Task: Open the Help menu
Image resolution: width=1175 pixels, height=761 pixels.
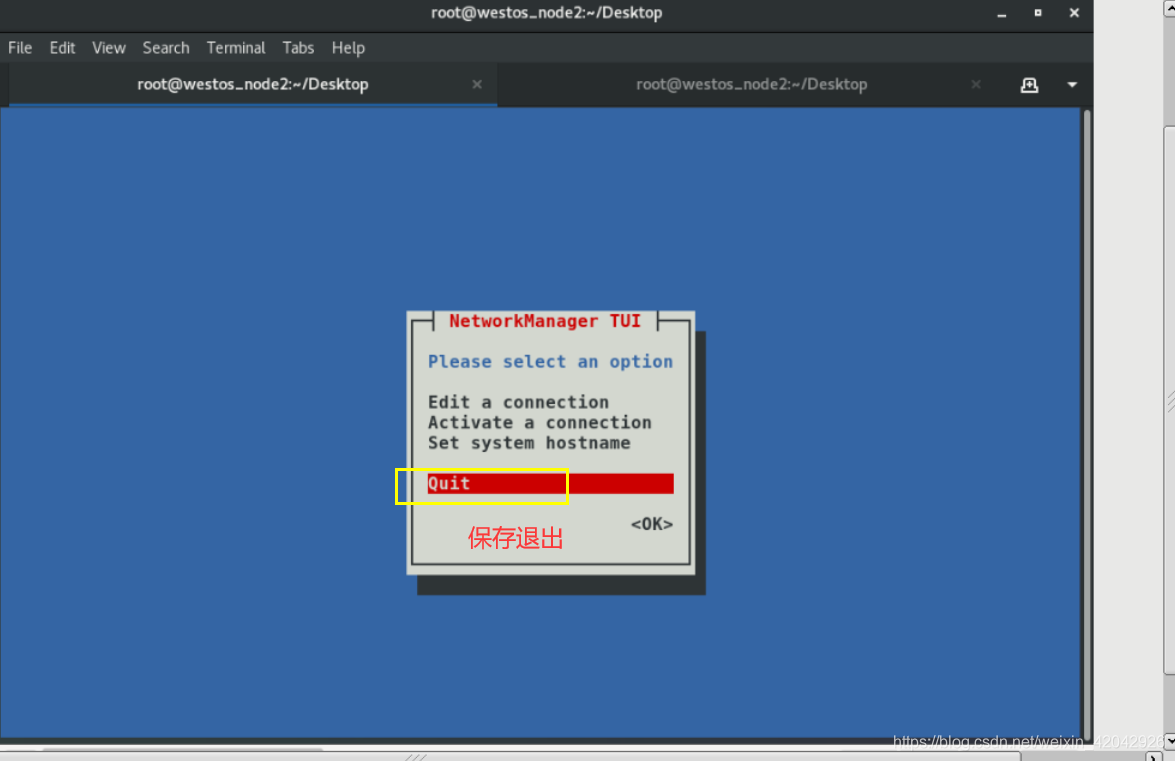Action: [x=348, y=48]
